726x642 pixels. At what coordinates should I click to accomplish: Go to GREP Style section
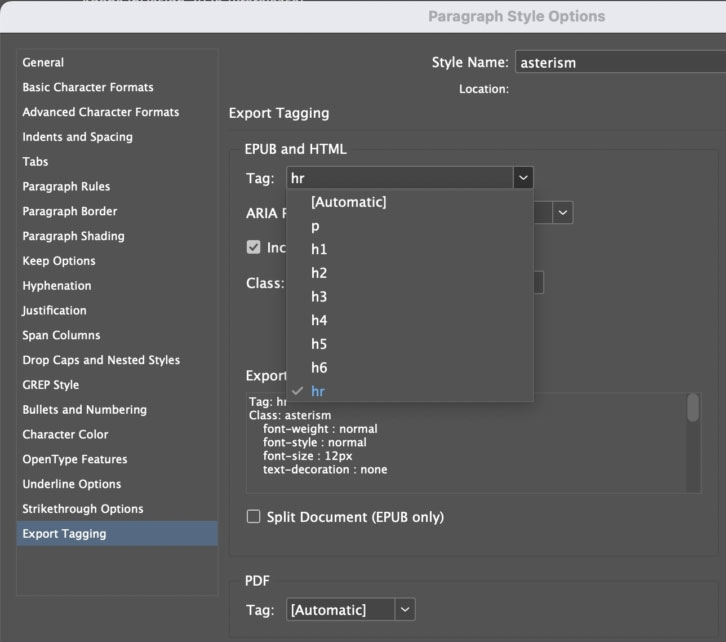117,385
